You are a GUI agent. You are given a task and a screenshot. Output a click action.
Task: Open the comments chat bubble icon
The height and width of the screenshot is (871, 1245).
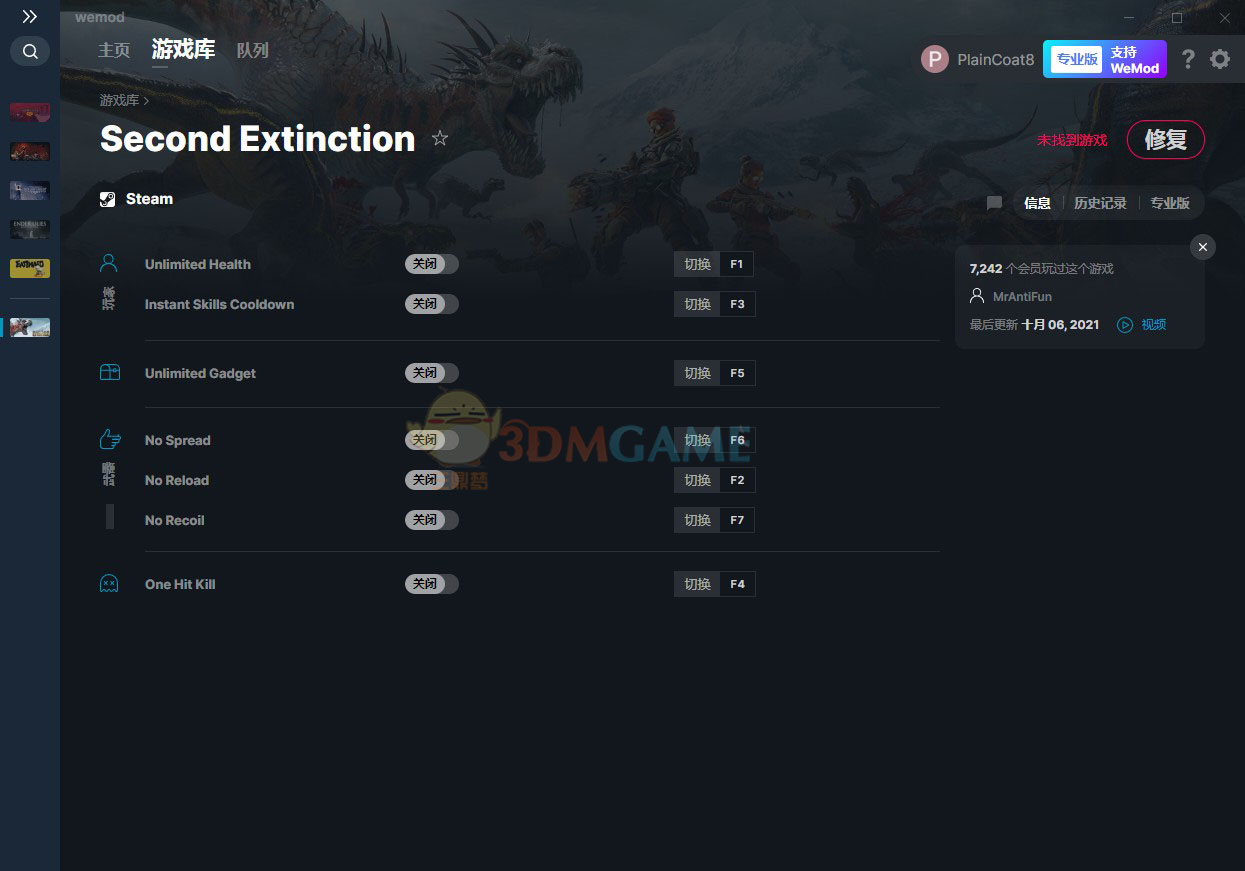pyautogui.click(x=994, y=203)
